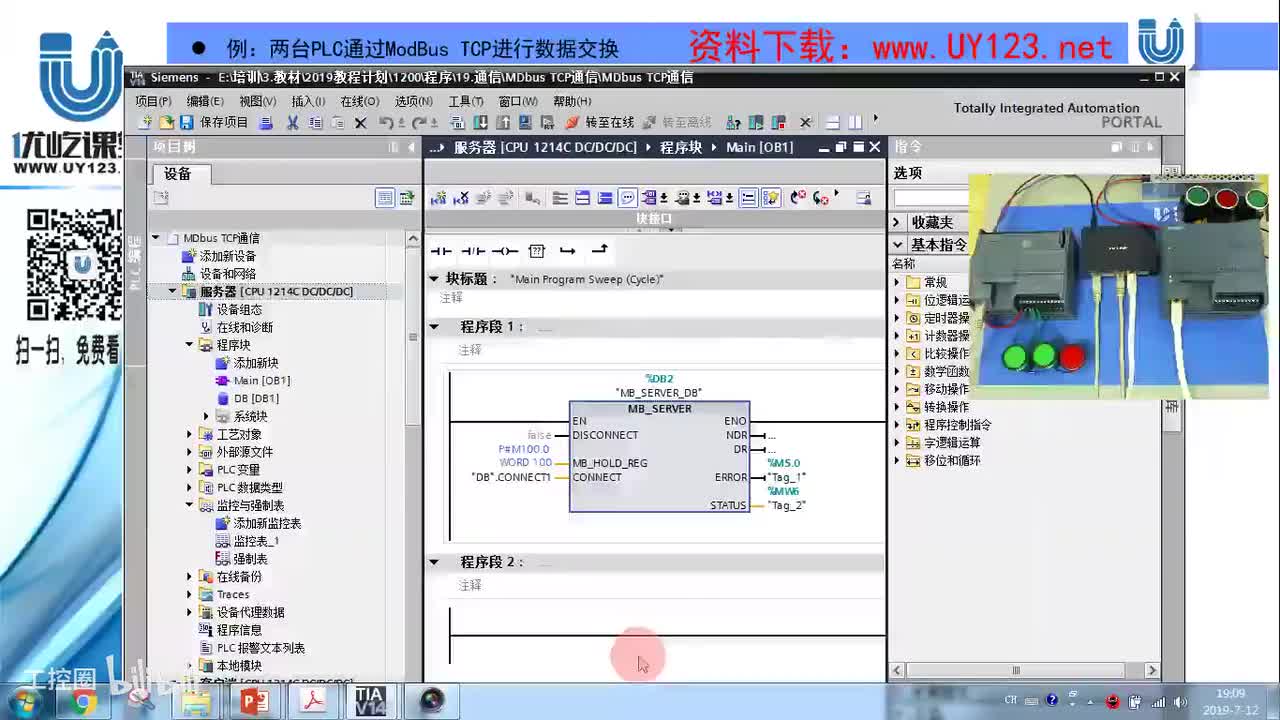Collapse 监控与强制表 folder

(x=190, y=505)
